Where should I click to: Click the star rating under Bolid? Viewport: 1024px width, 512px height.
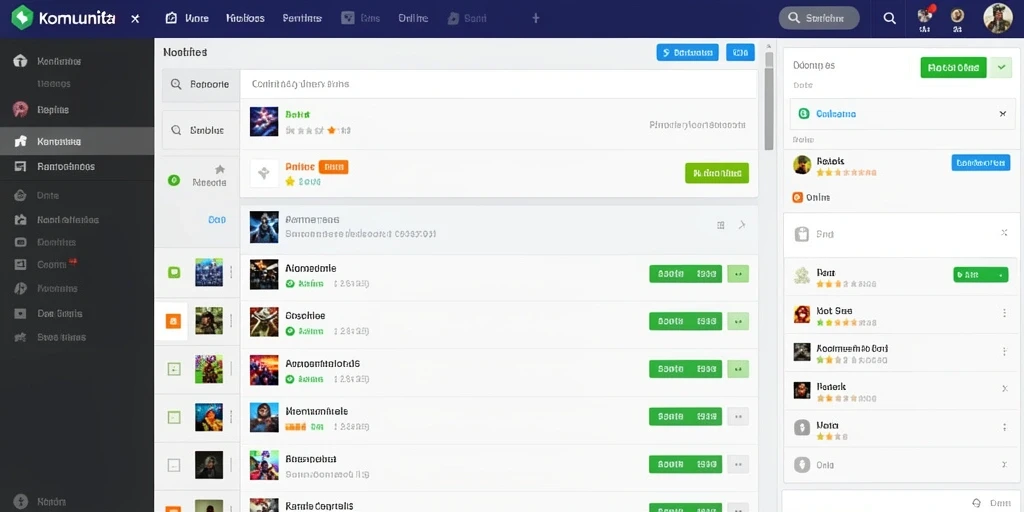317,131
